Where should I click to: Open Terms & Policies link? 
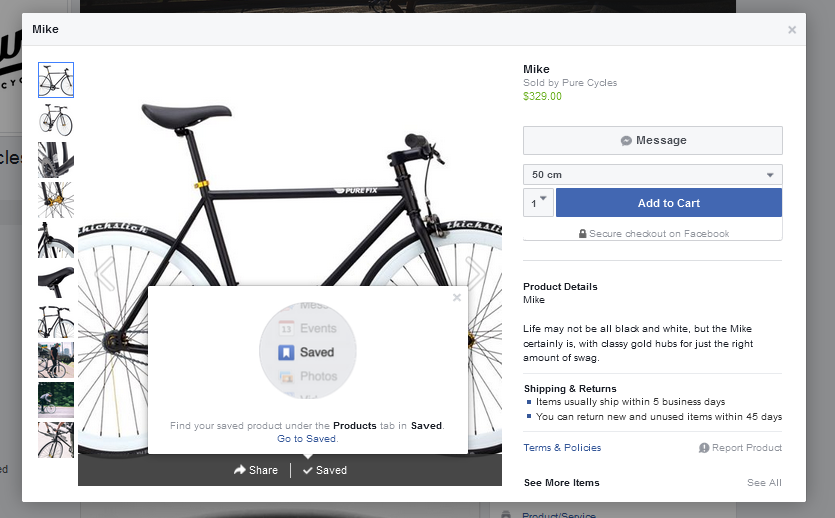(x=562, y=448)
